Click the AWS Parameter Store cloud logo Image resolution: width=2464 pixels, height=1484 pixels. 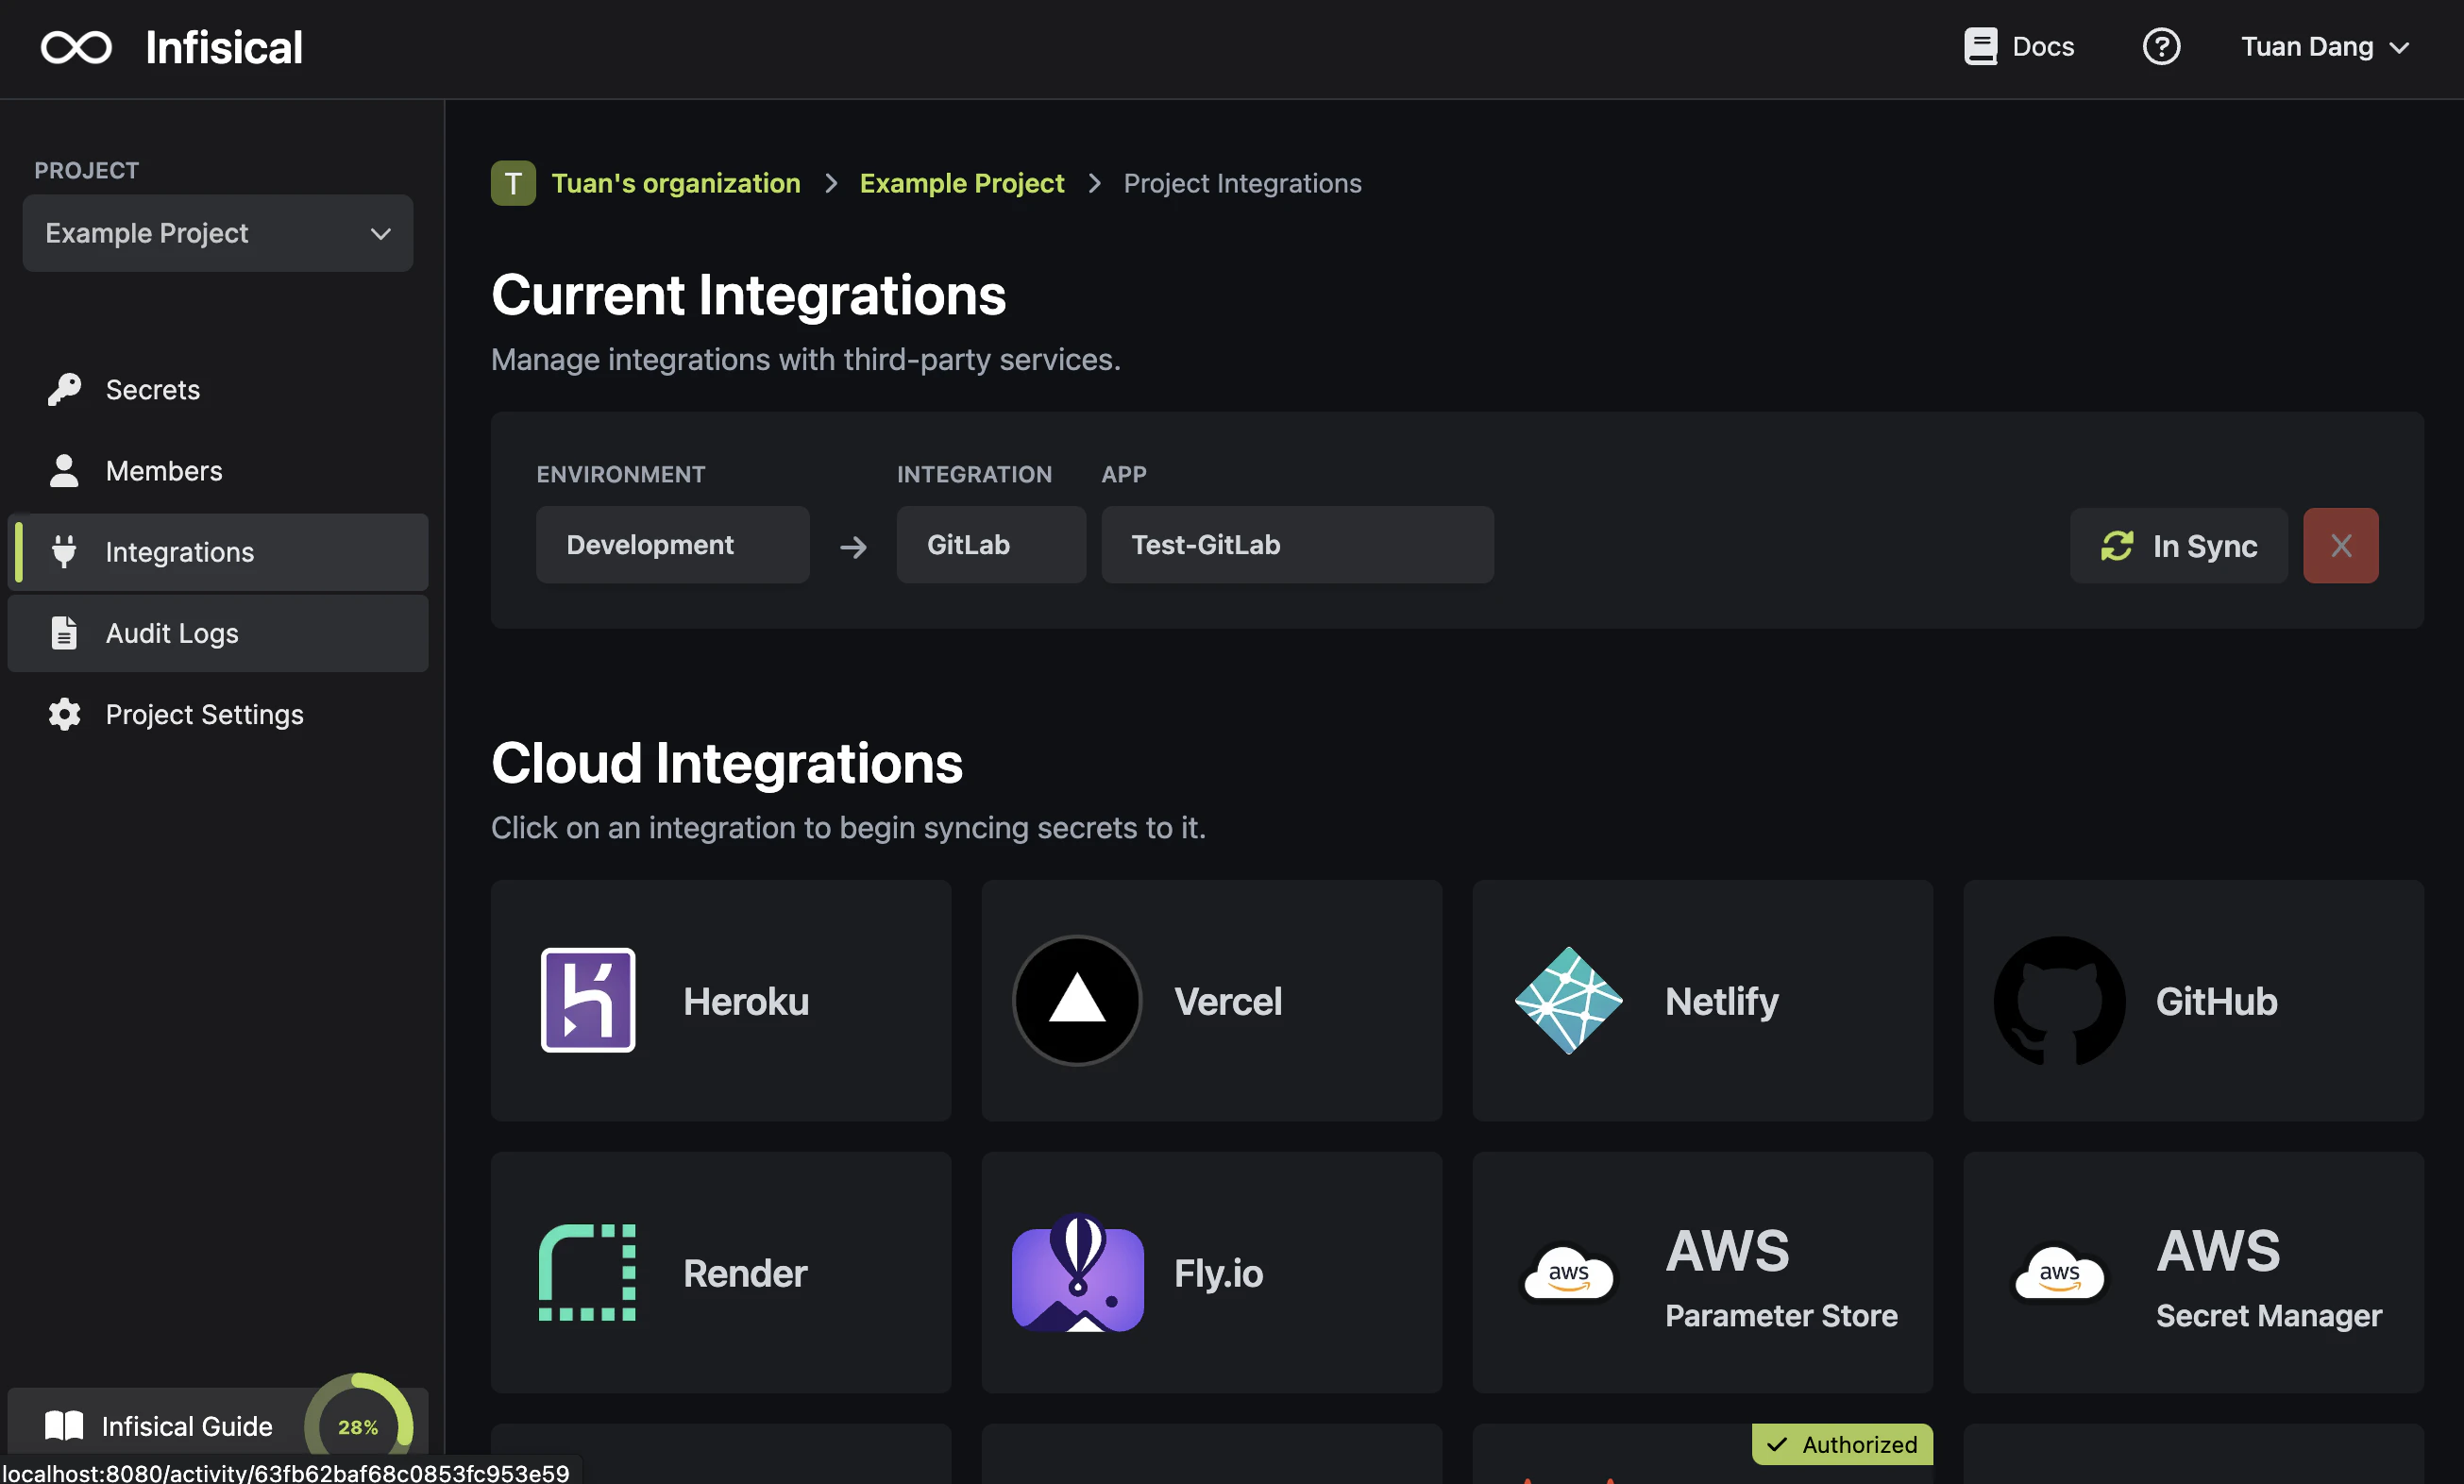pos(1568,1273)
